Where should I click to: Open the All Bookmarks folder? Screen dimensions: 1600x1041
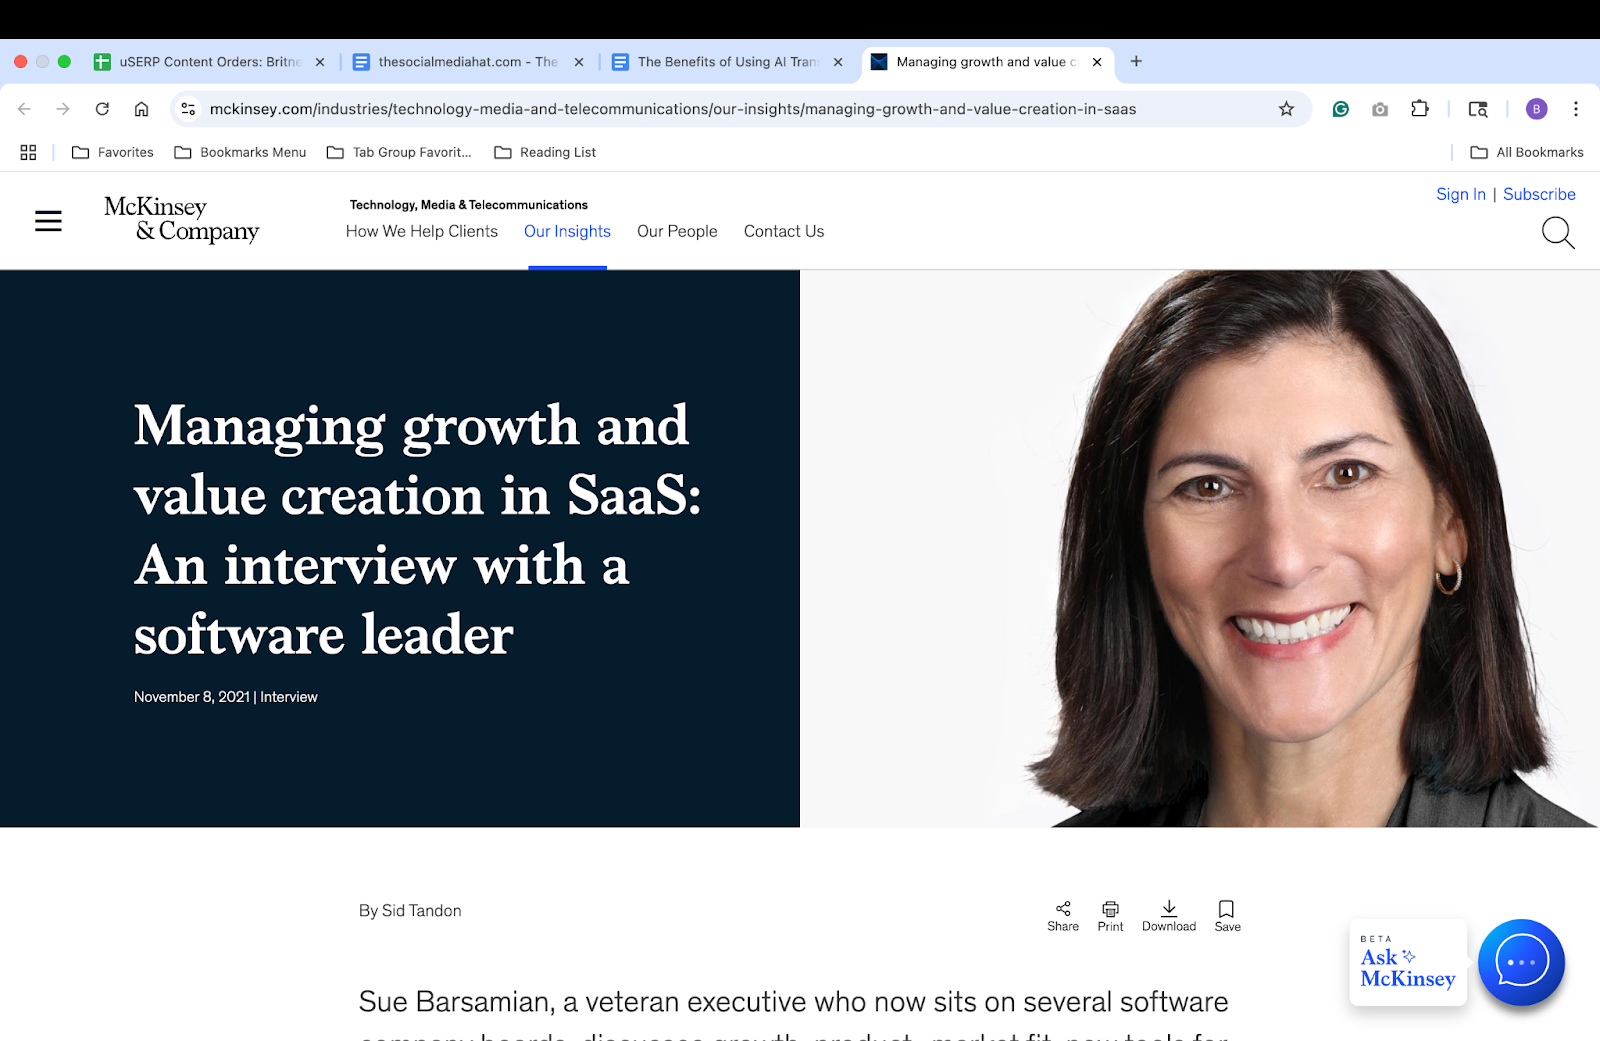coord(1527,152)
